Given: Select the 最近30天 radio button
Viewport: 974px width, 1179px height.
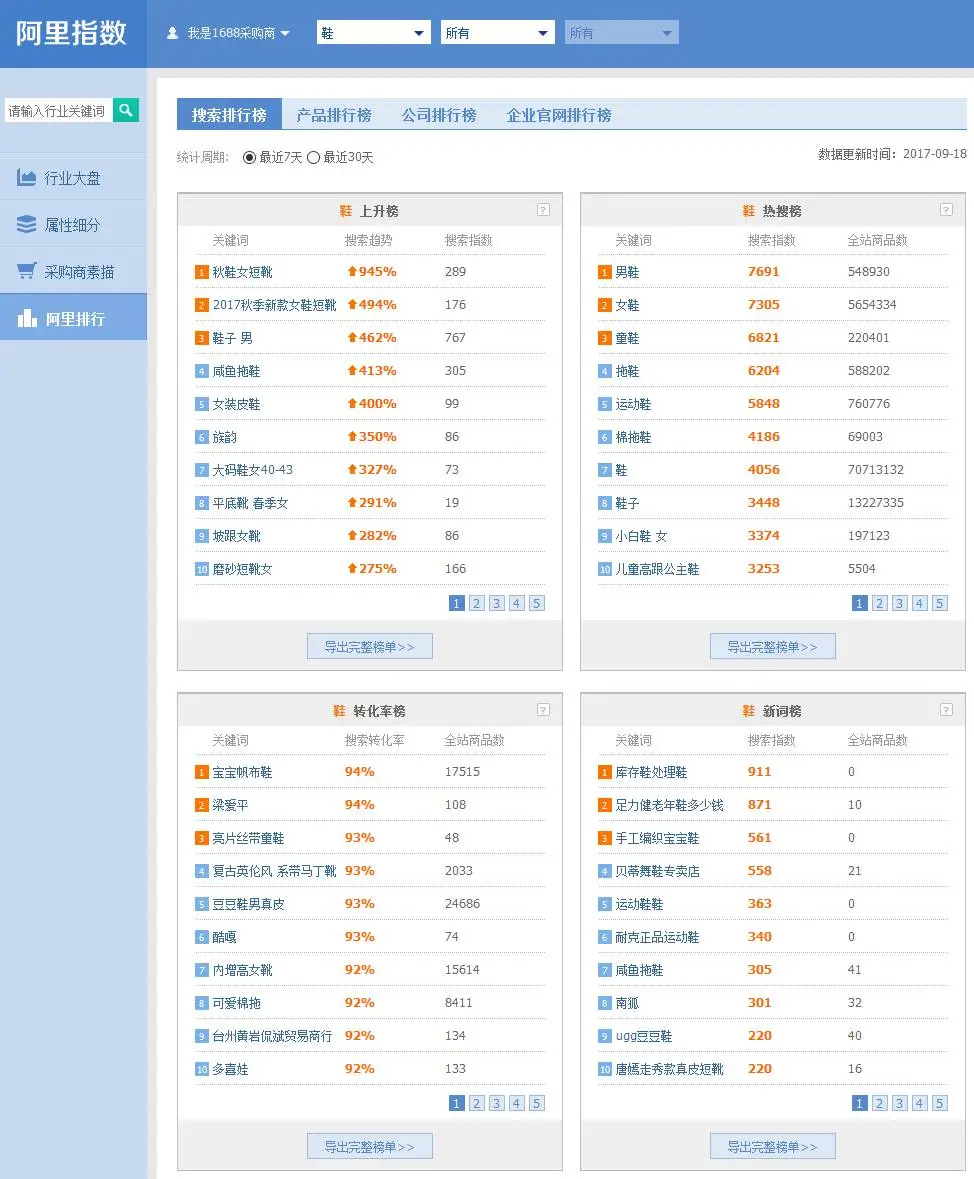Looking at the screenshot, I should (314, 157).
